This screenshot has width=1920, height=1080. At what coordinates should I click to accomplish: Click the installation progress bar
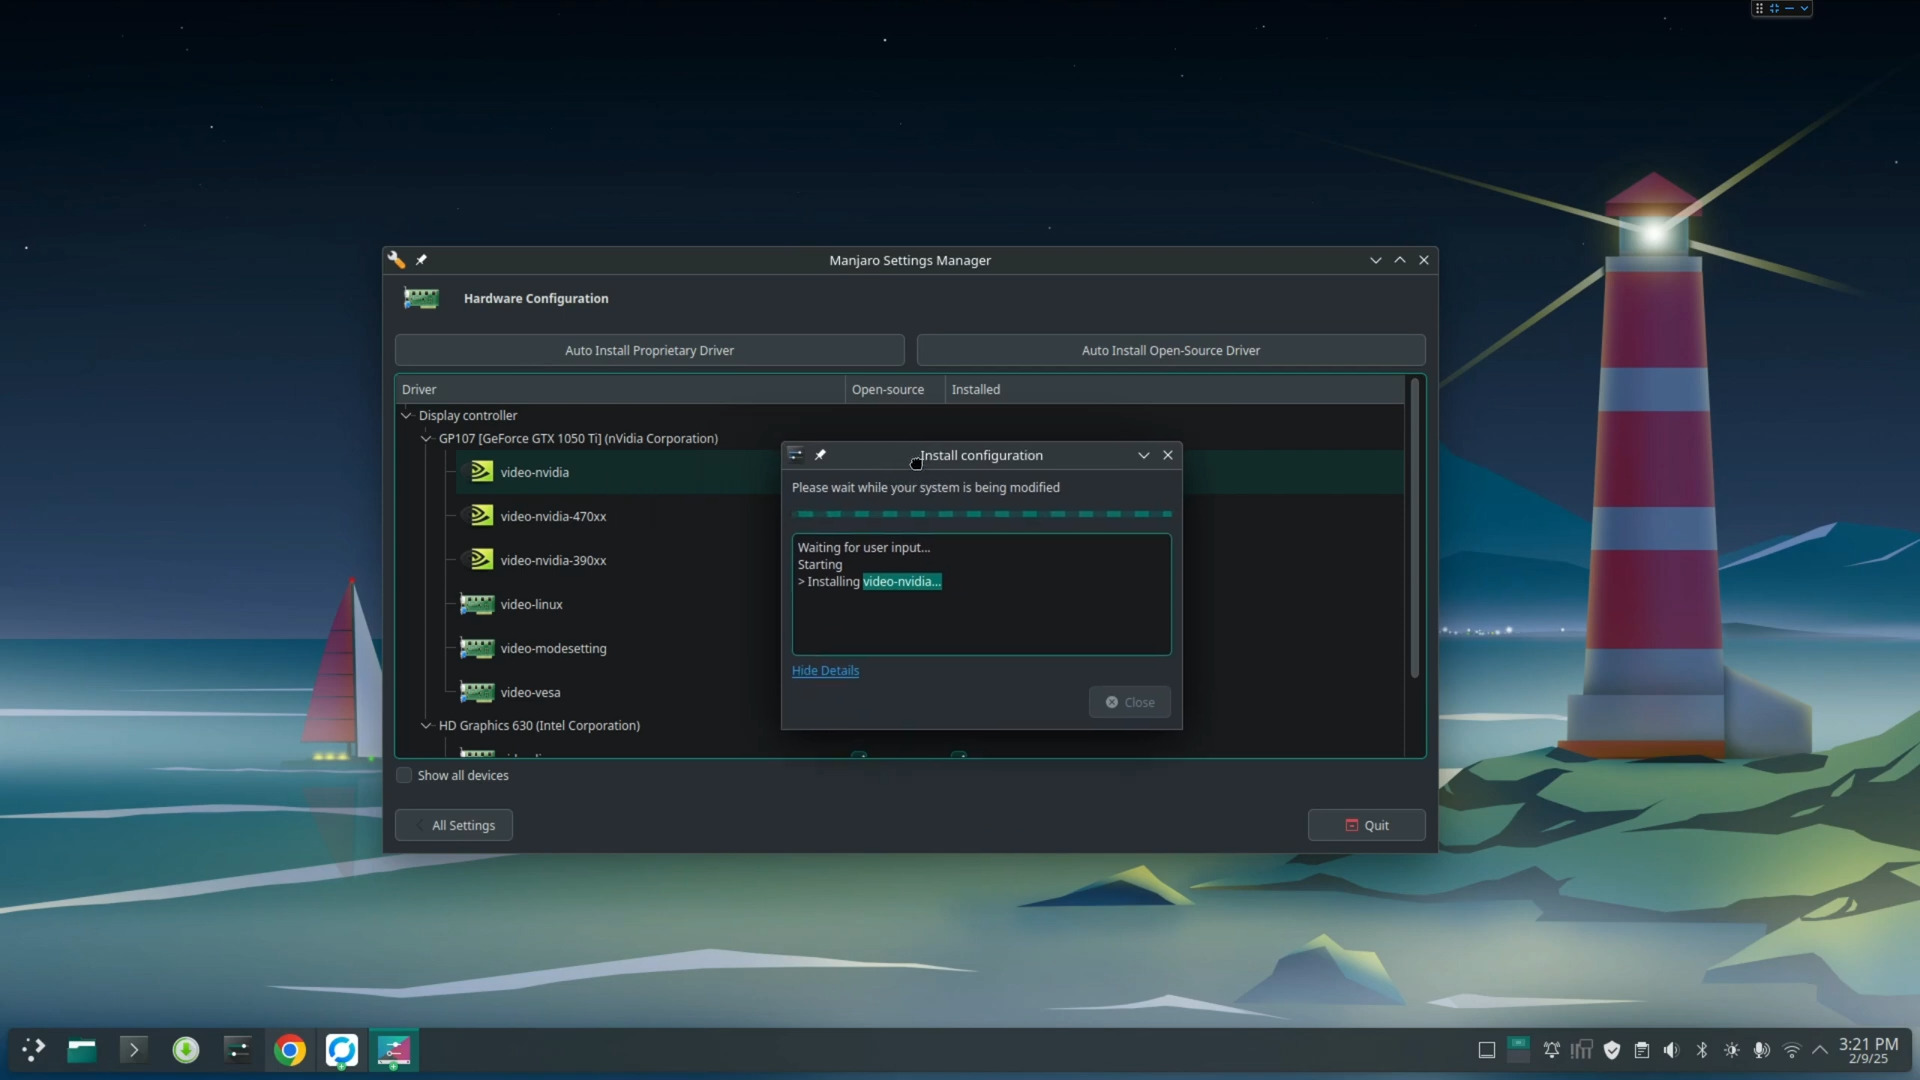pos(981,514)
